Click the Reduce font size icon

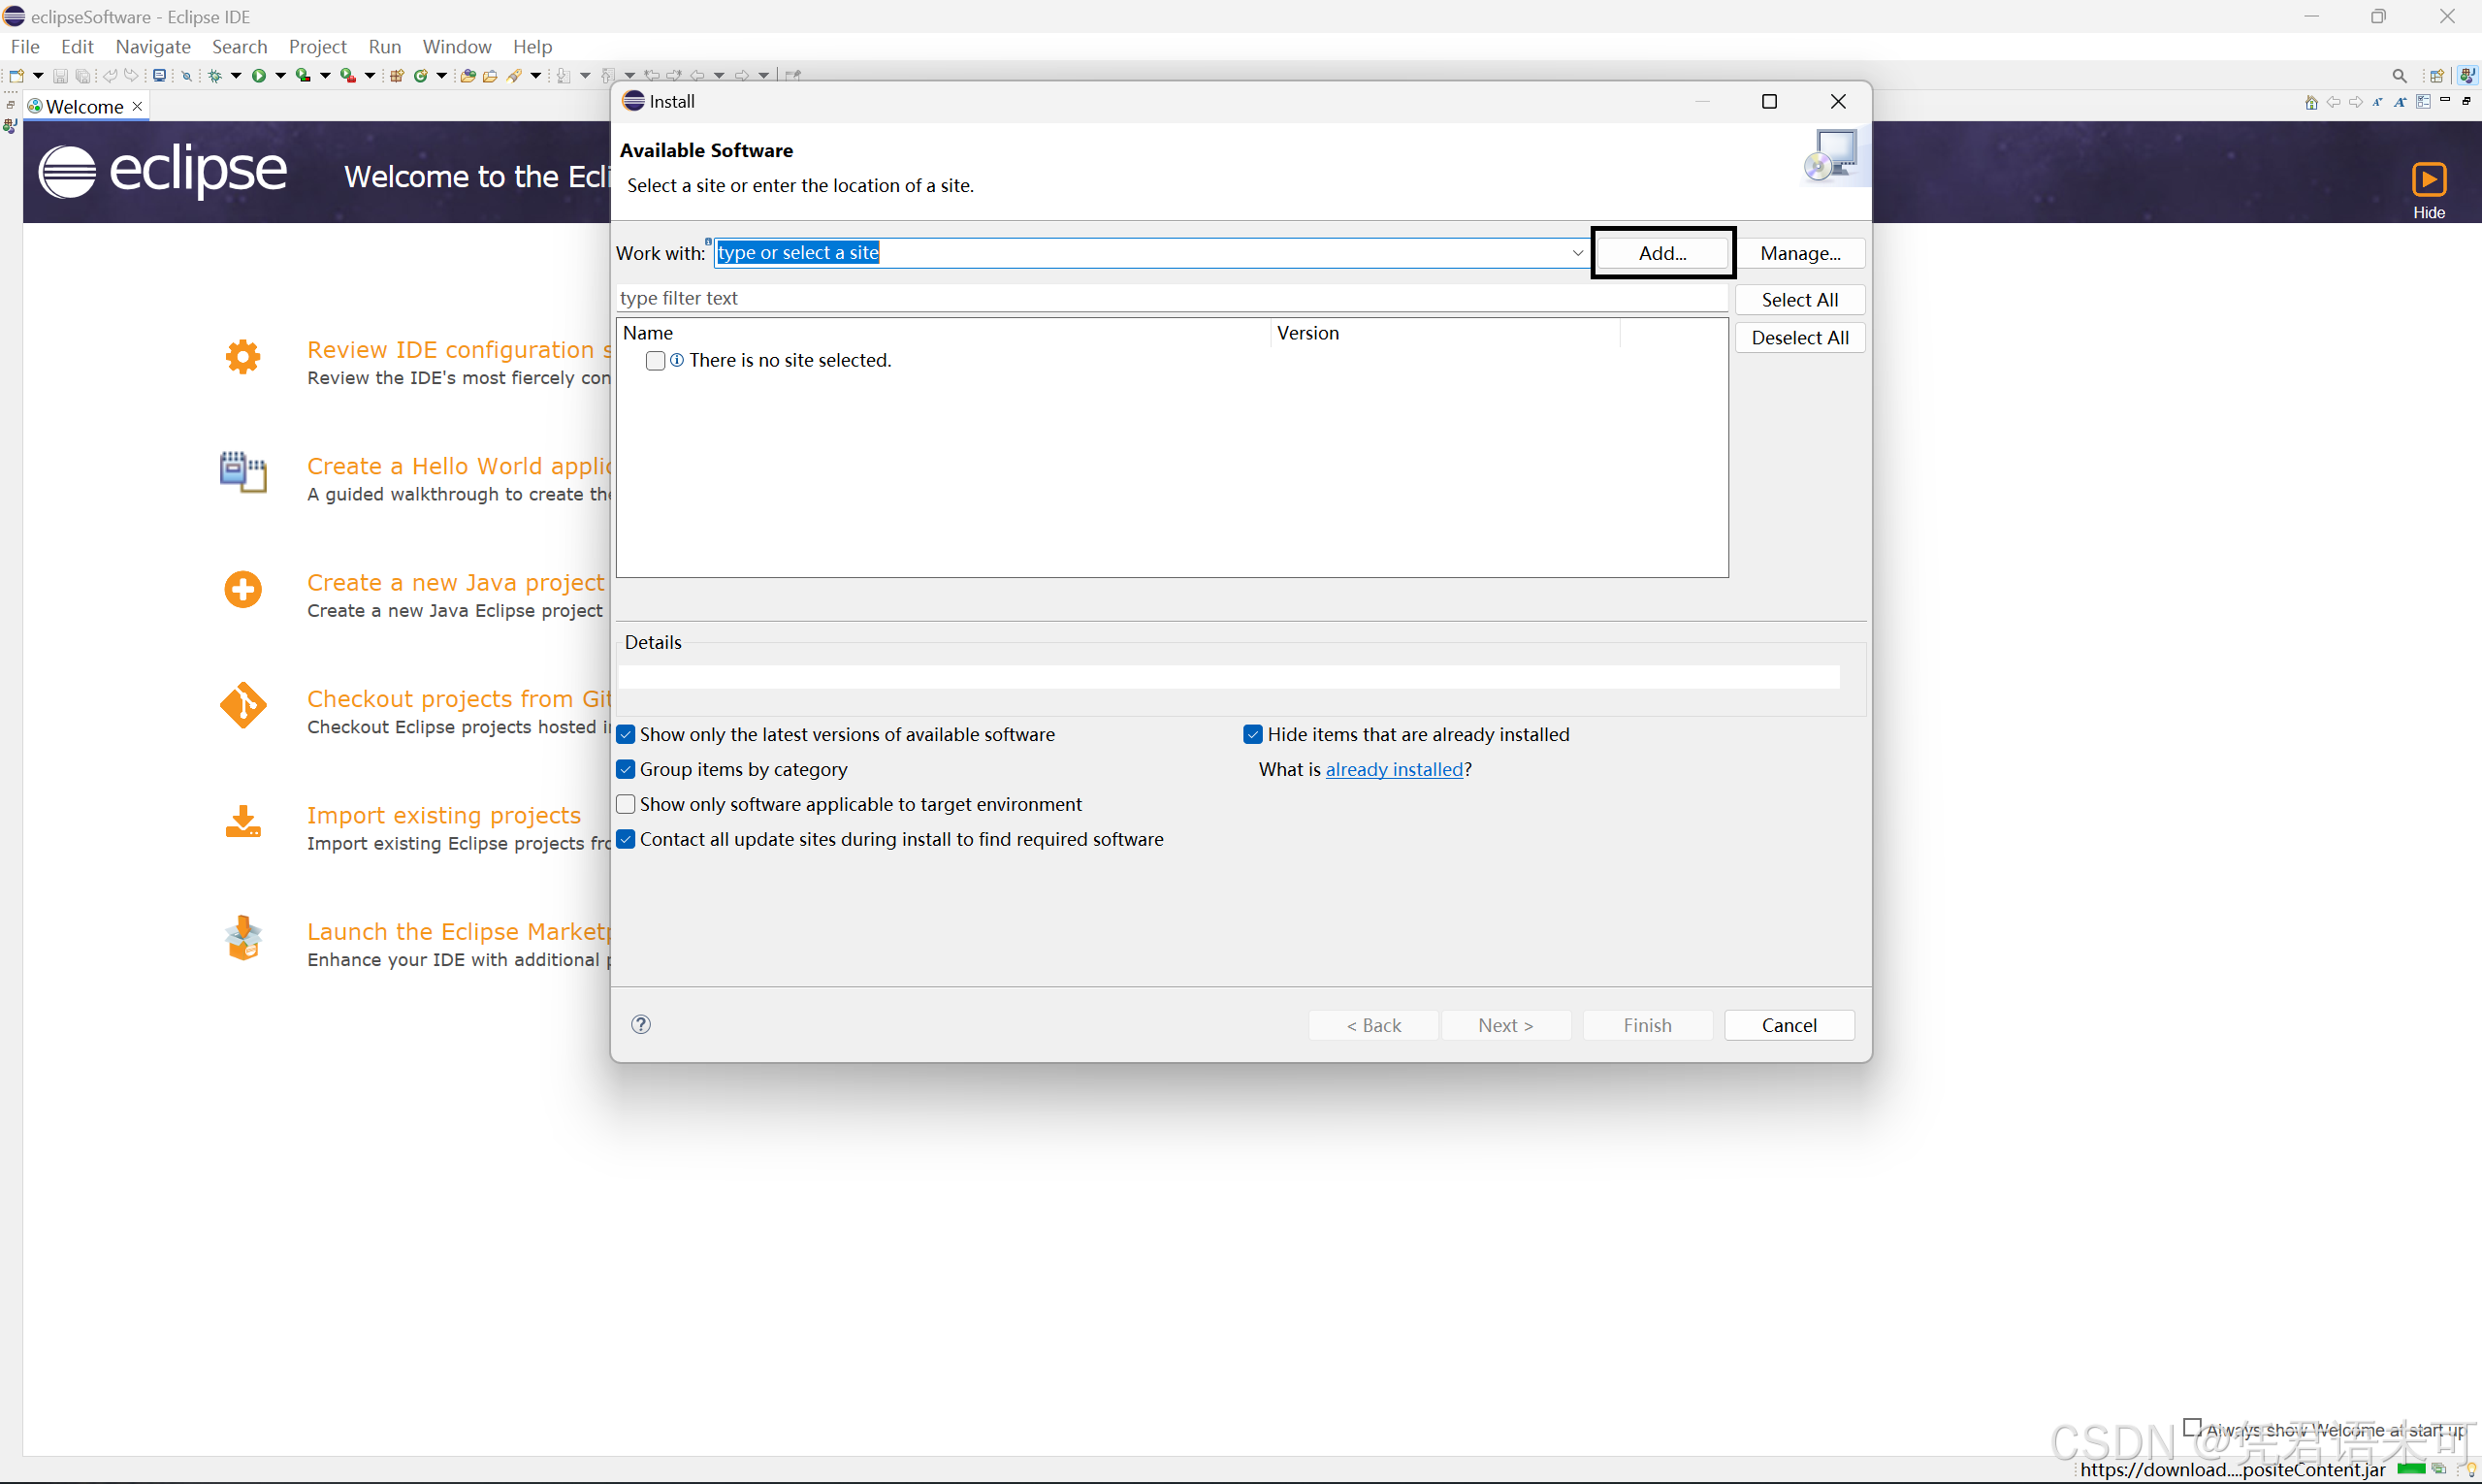pyautogui.click(x=2378, y=102)
